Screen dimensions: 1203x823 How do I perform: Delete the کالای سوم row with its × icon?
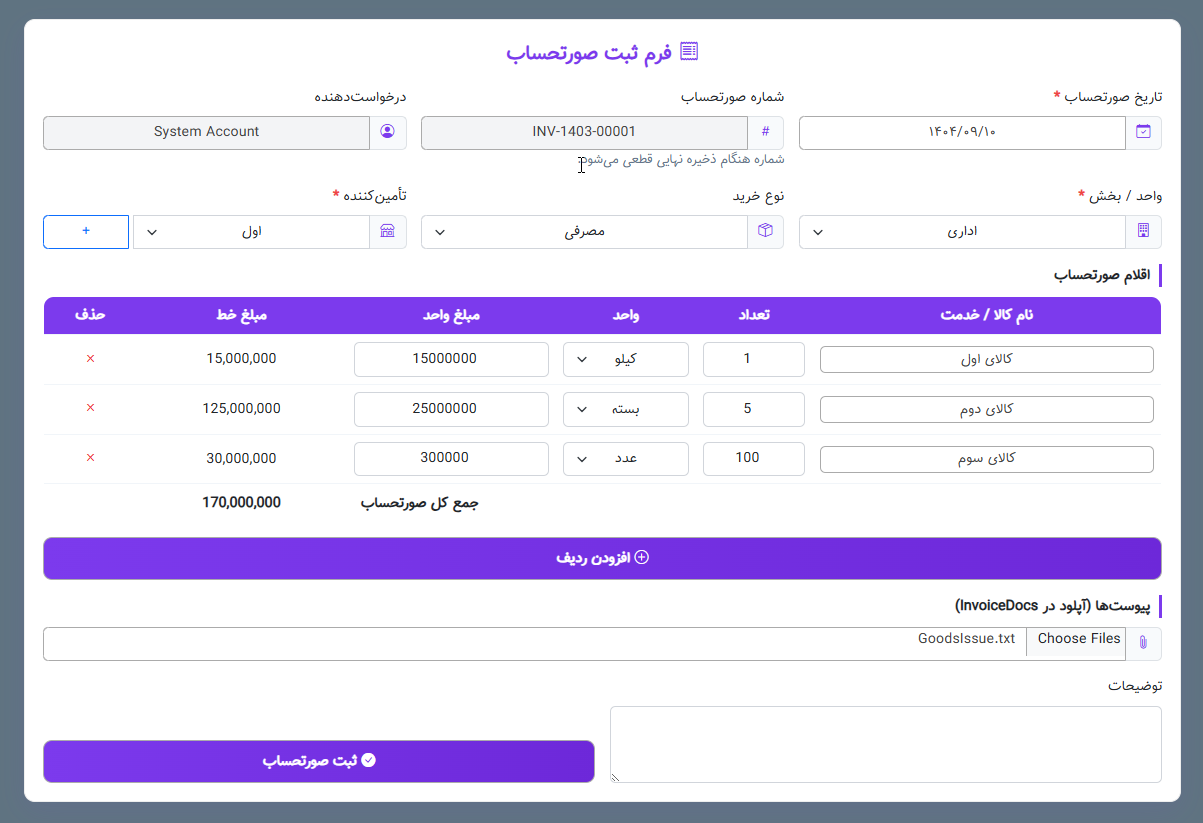coord(90,458)
